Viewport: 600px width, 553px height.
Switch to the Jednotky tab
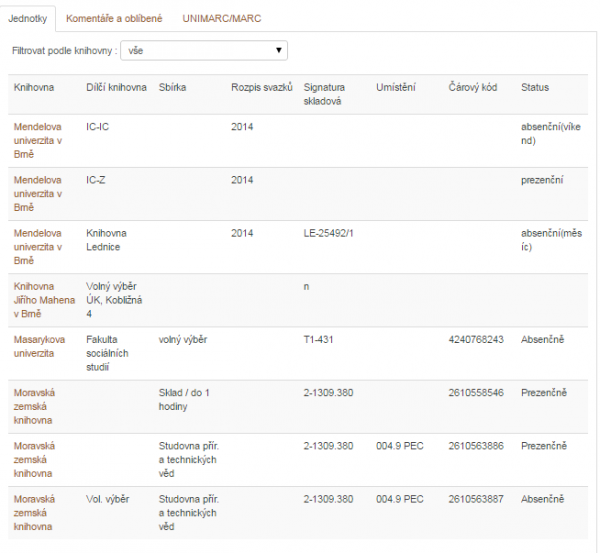(29, 18)
